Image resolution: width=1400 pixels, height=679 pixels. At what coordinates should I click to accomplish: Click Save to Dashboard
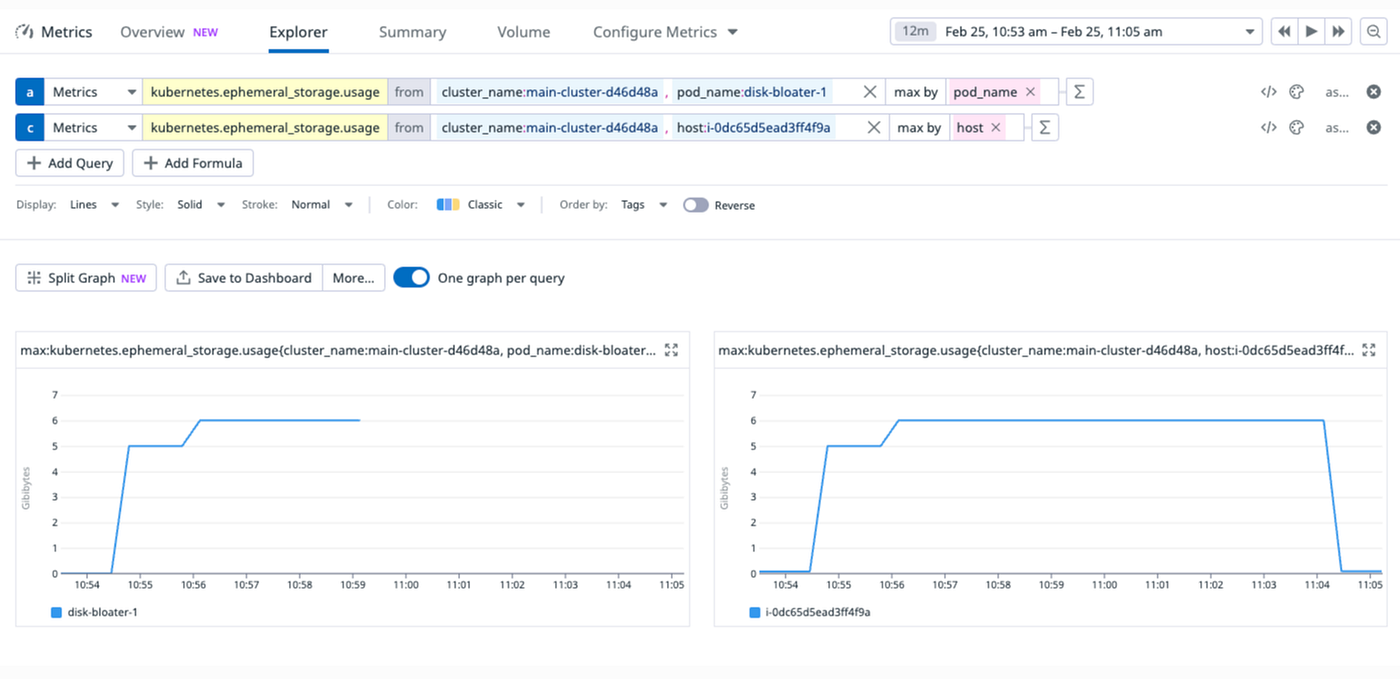(x=244, y=278)
